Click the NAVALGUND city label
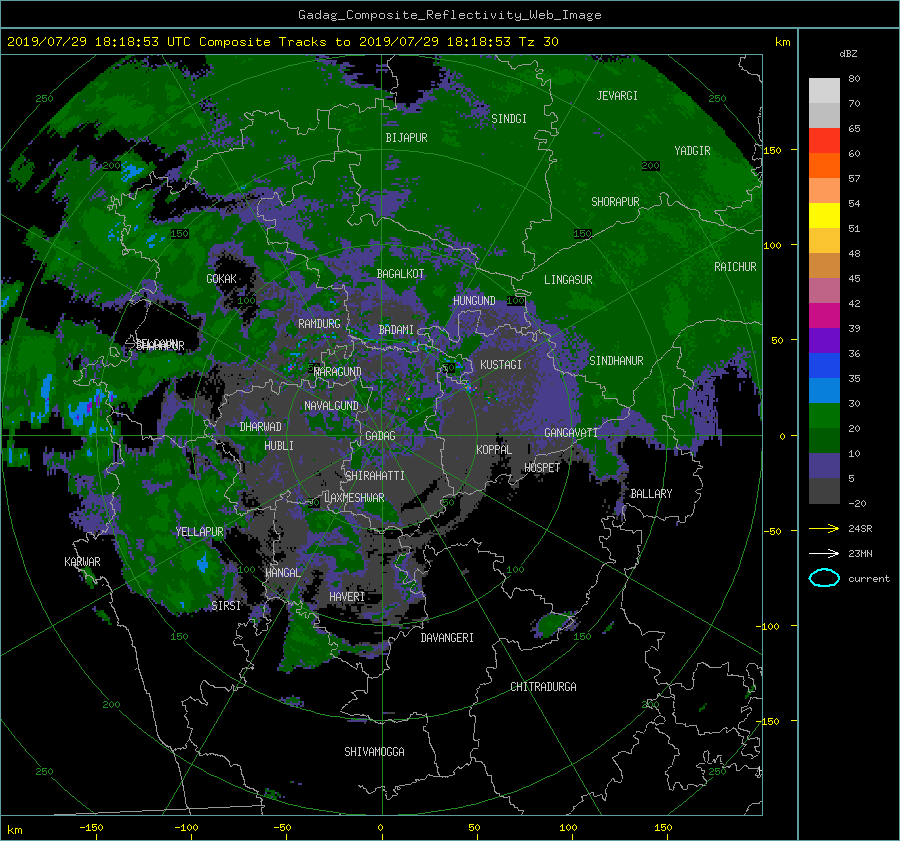This screenshot has width=900, height=841. [331, 406]
